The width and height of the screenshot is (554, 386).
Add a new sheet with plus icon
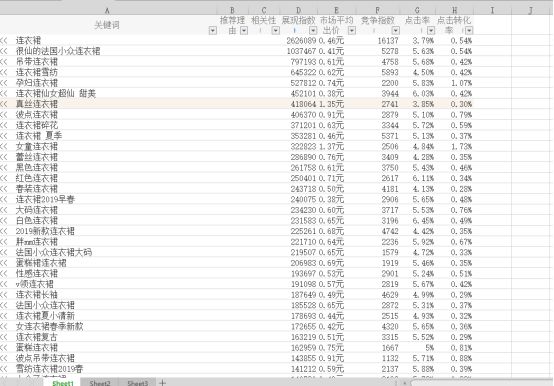(x=162, y=383)
